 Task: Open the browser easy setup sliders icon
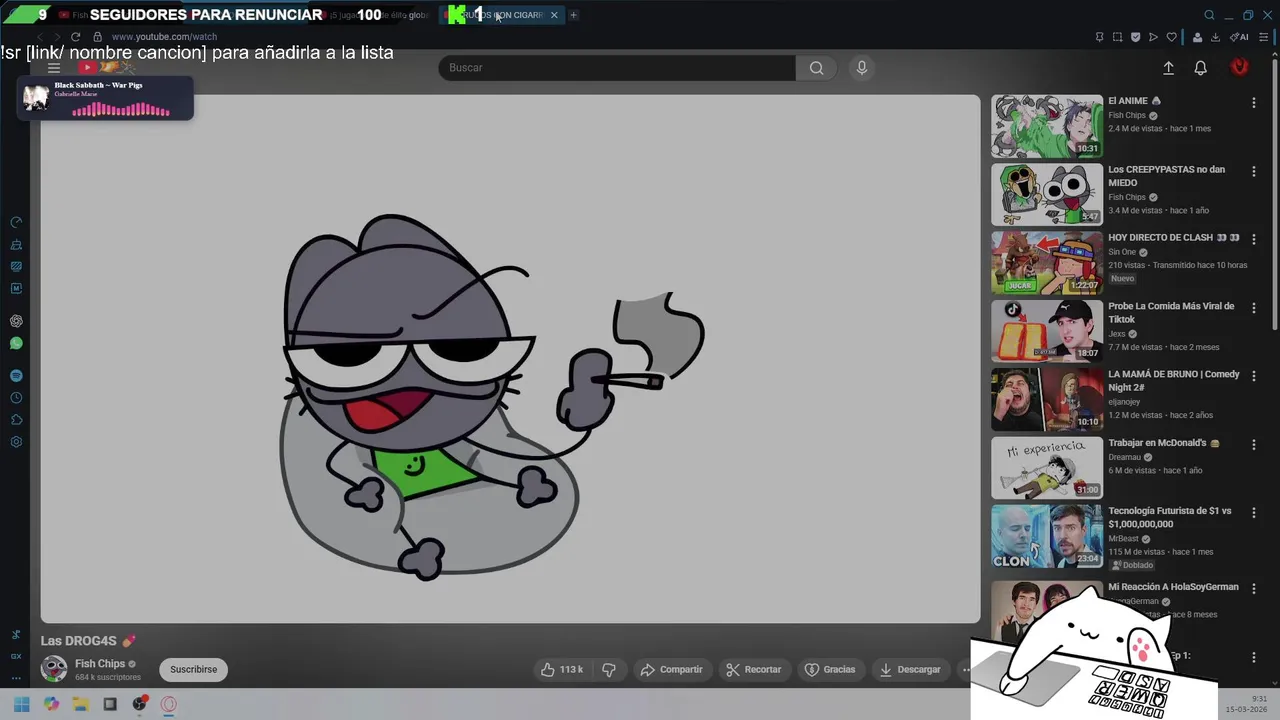coord(1263,37)
